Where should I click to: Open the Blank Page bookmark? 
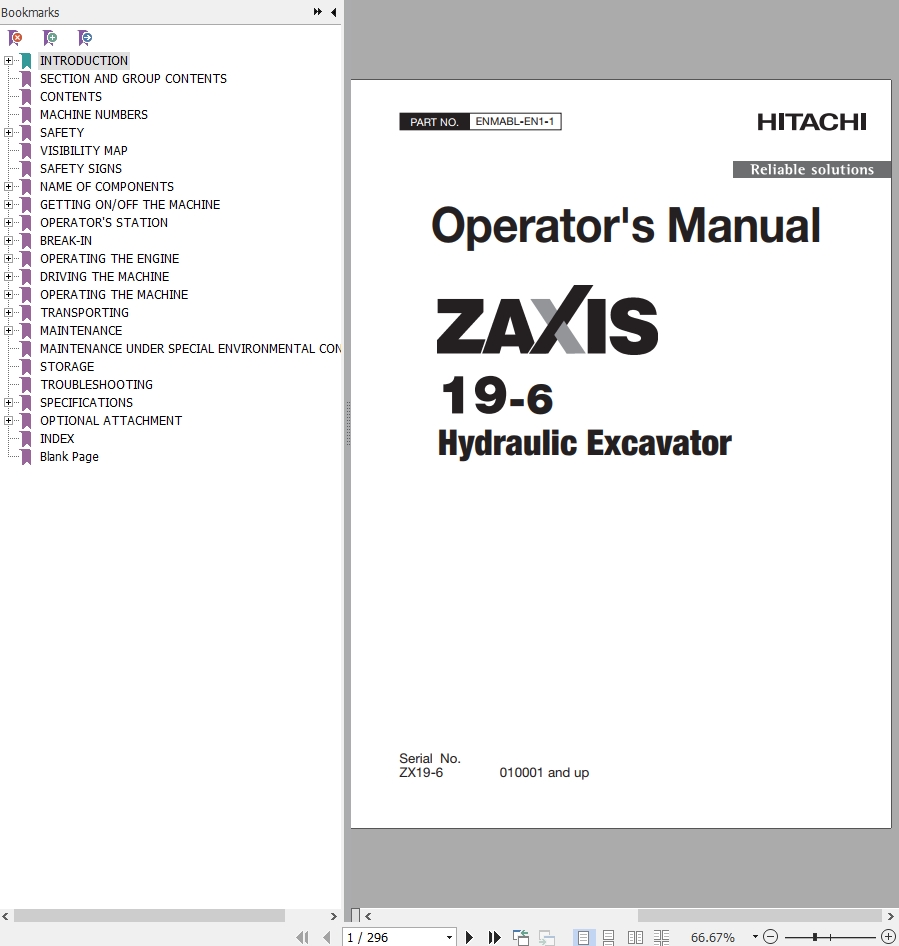69,457
